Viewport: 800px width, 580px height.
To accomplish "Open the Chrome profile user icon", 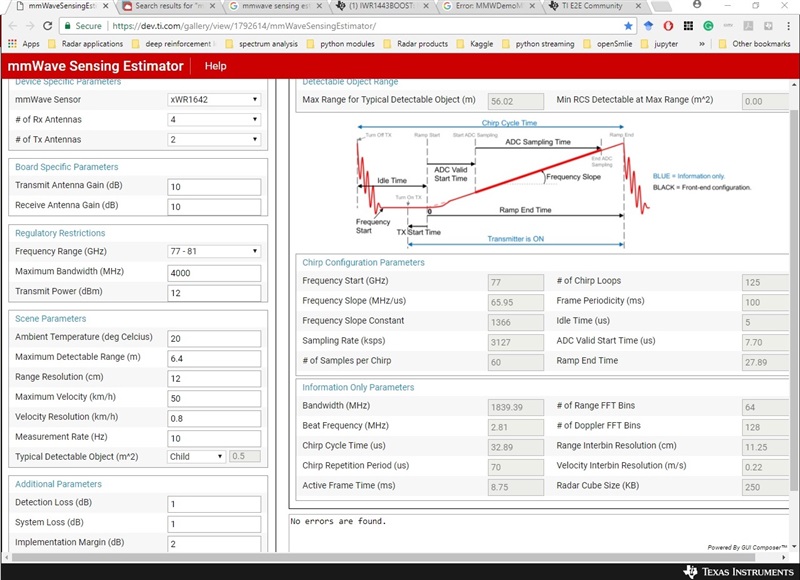I will [697, 5].
